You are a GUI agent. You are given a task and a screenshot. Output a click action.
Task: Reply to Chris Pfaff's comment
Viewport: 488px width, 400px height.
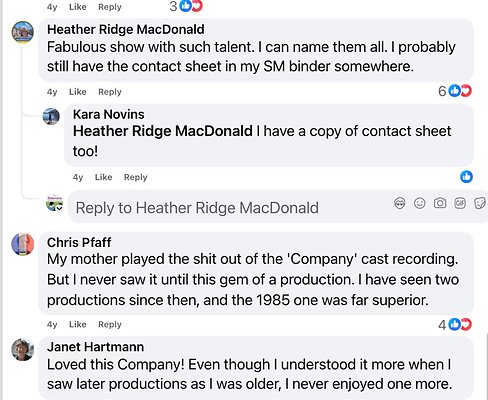click(x=110, y=324)
